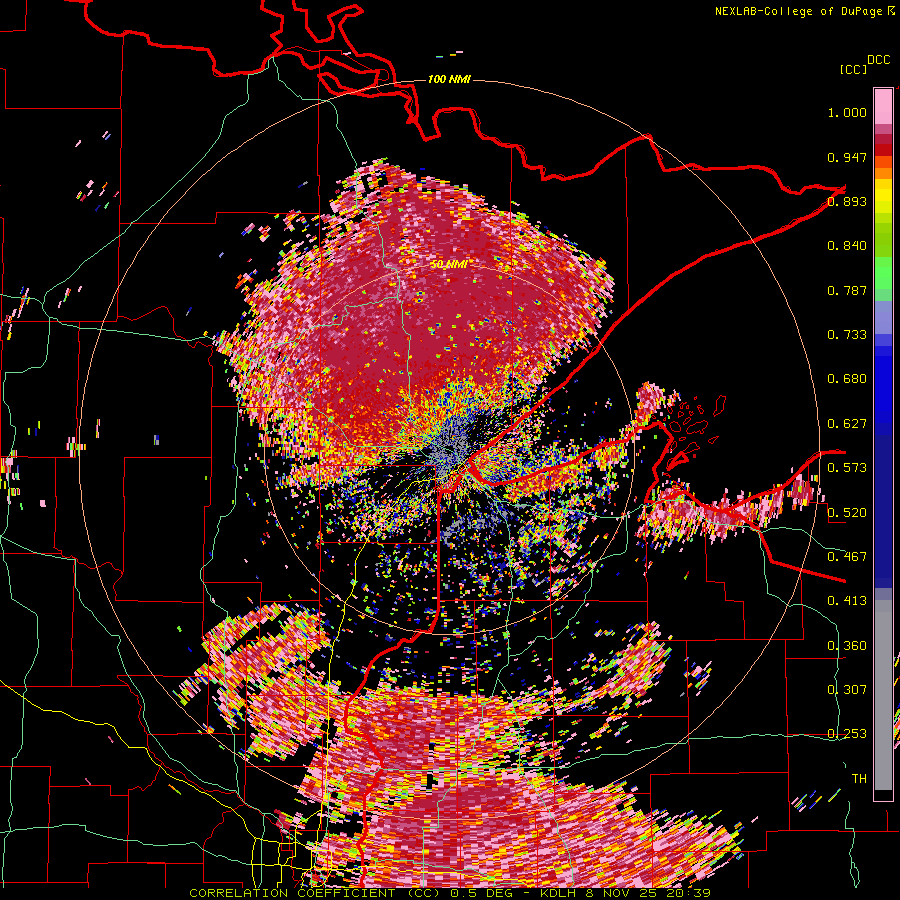Click the 0.733 color scale value
The image size is (900, 900).
(x=847, y=335)
